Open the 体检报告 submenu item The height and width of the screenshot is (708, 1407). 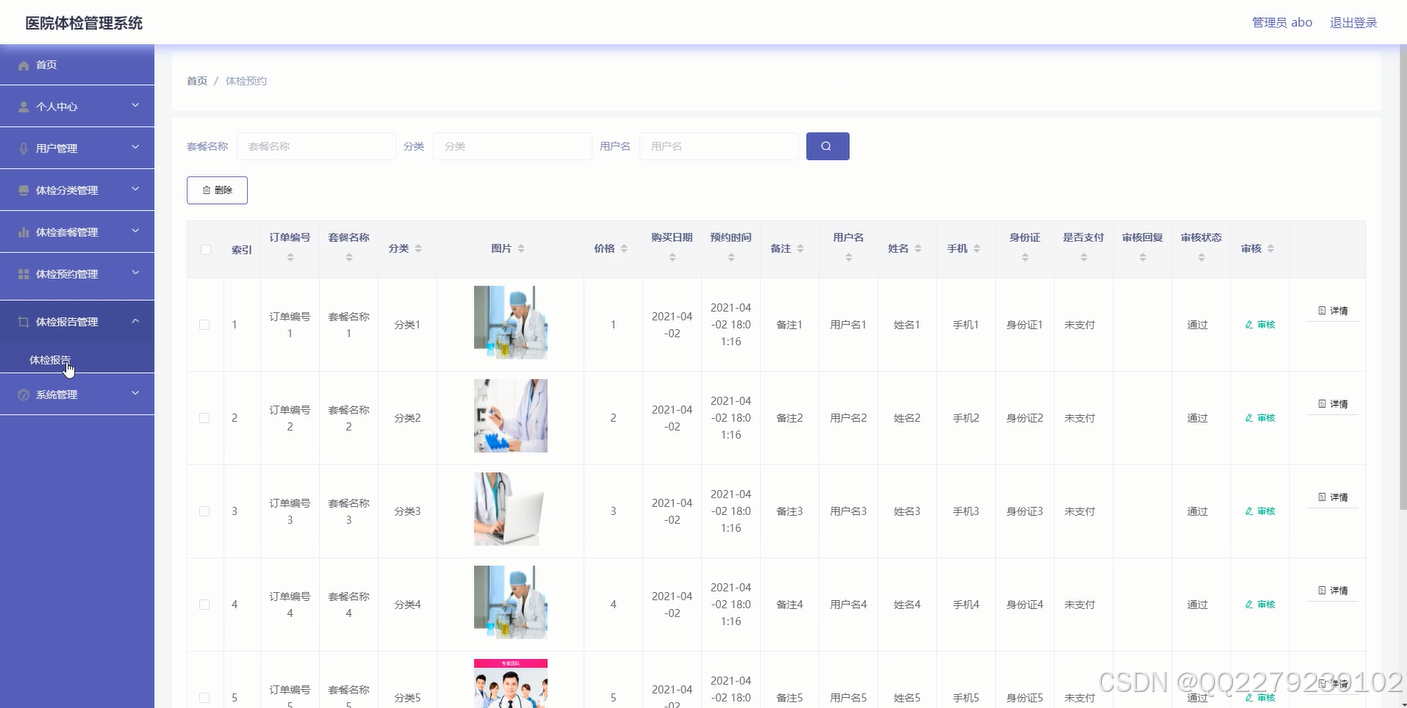point(48,361)
